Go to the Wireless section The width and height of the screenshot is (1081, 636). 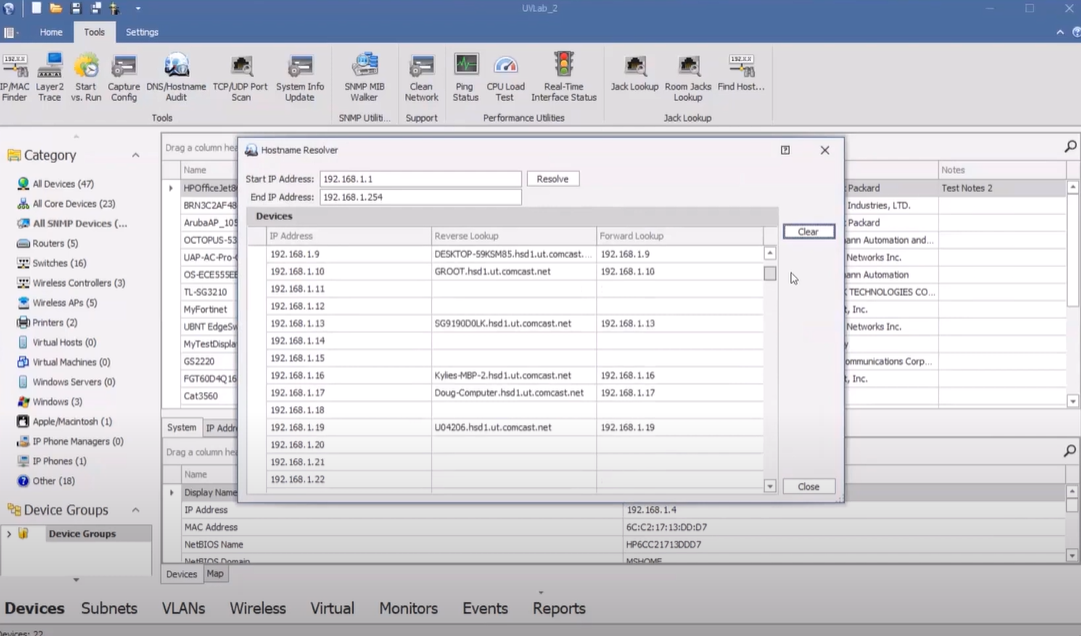pos(258,608)
